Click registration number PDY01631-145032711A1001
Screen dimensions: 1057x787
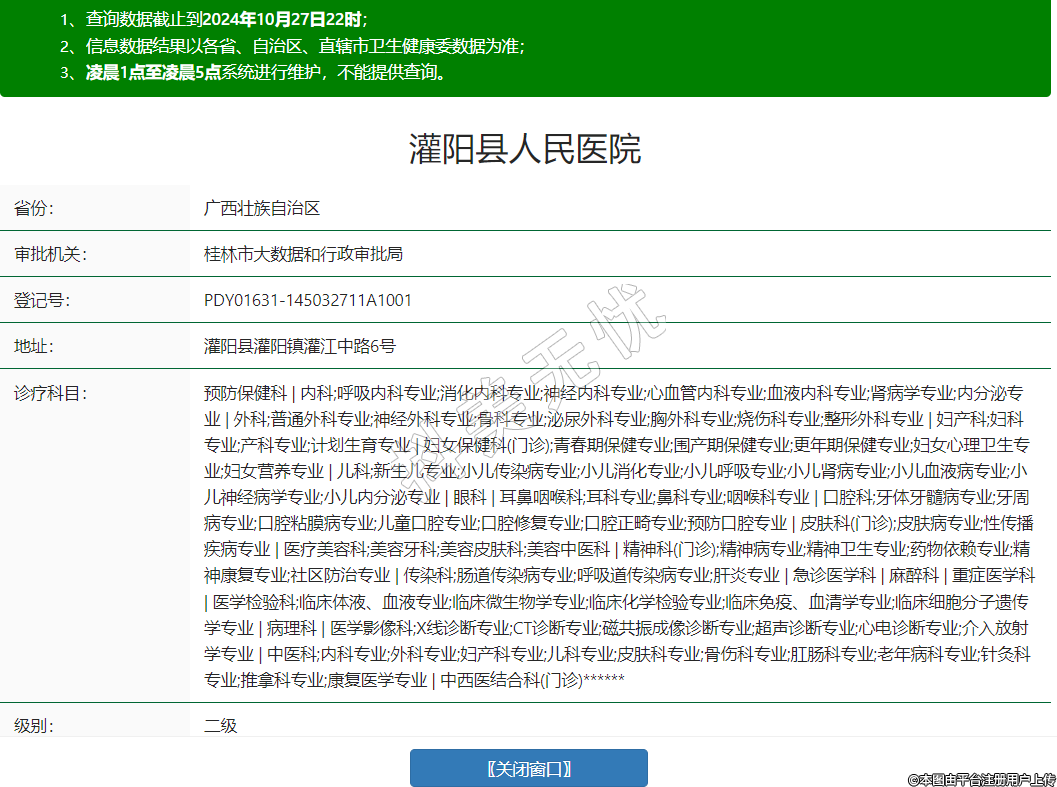[308, 300]
